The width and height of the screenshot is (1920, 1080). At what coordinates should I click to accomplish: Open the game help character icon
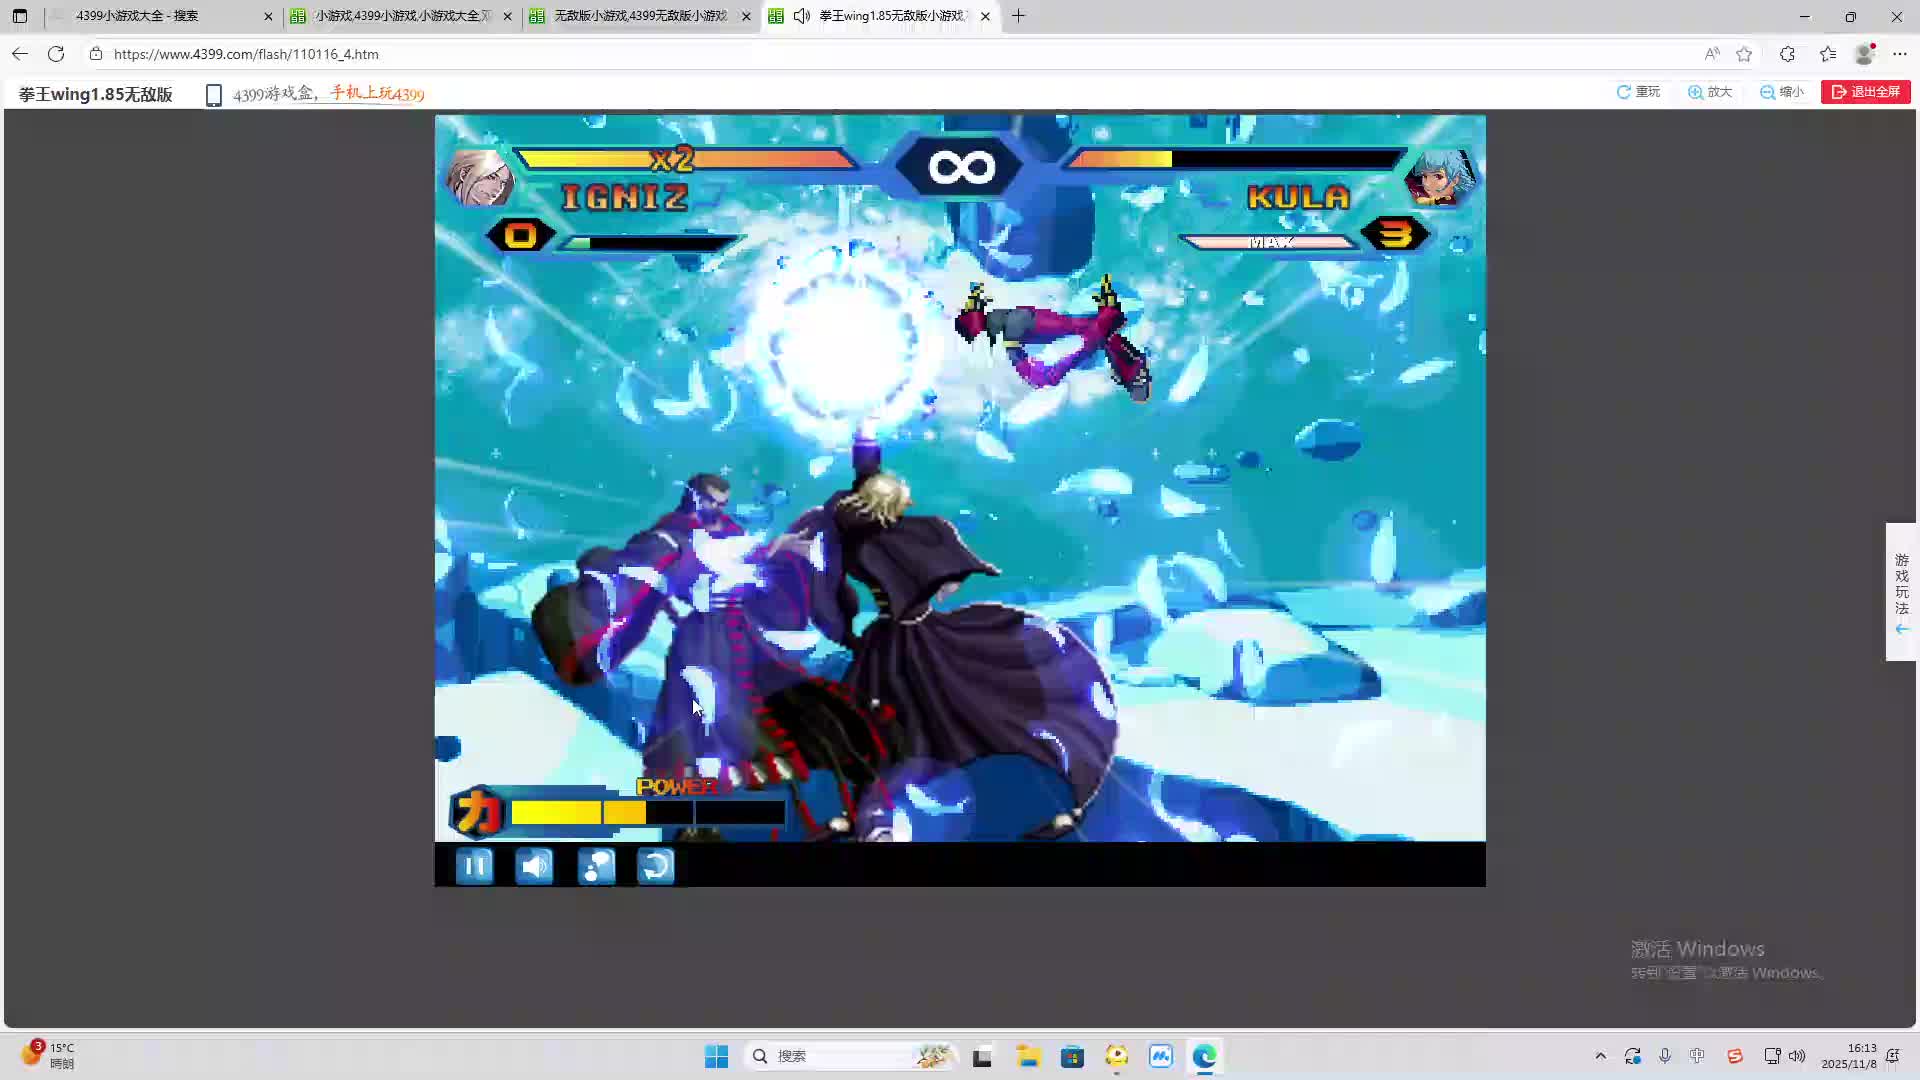[x=596, y=866]
